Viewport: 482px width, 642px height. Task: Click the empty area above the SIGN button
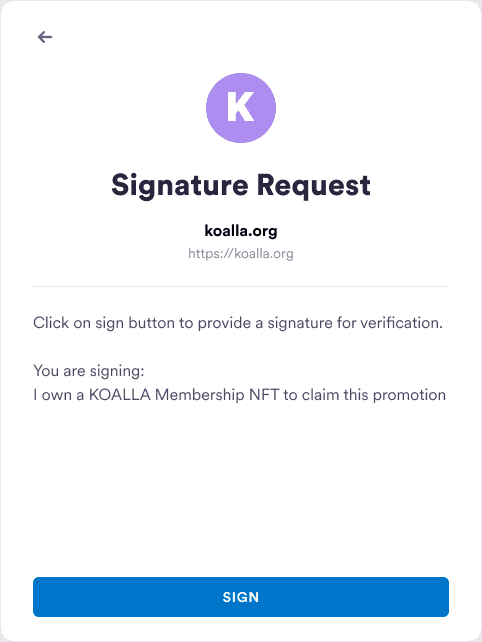241,491
